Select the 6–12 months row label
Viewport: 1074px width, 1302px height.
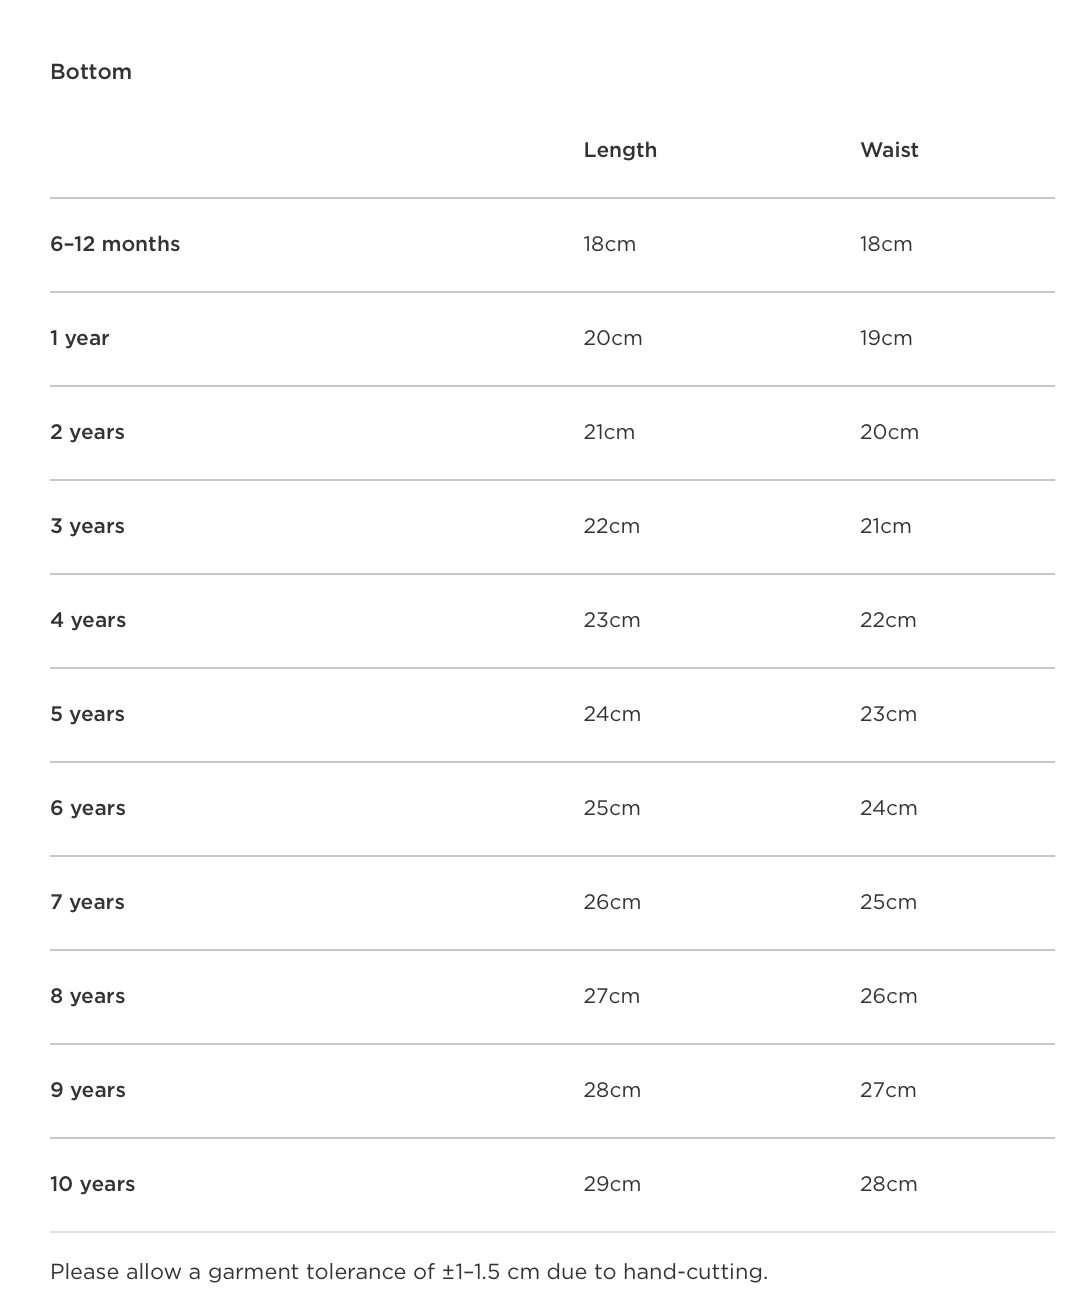coord(115,244)
